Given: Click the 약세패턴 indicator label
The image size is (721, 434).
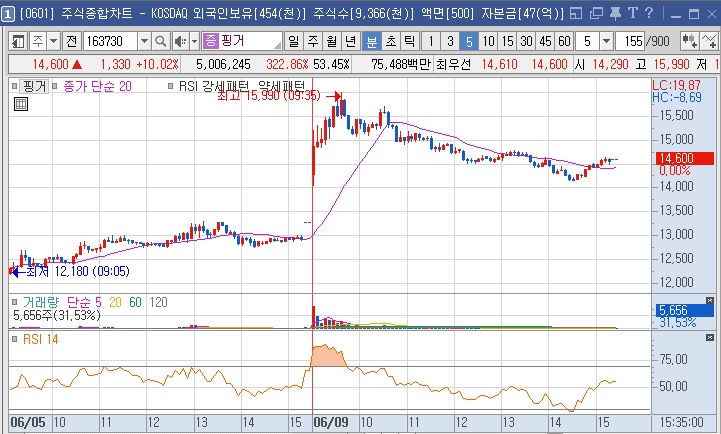Looking at the screenshot, I should tap(281, 86).
